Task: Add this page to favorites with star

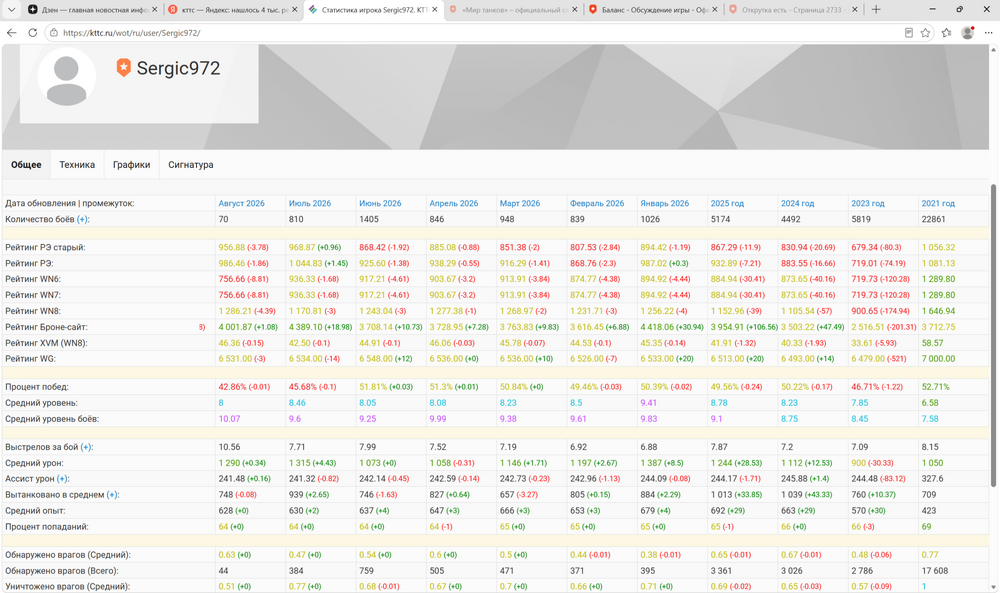Action: click(925, 33)
